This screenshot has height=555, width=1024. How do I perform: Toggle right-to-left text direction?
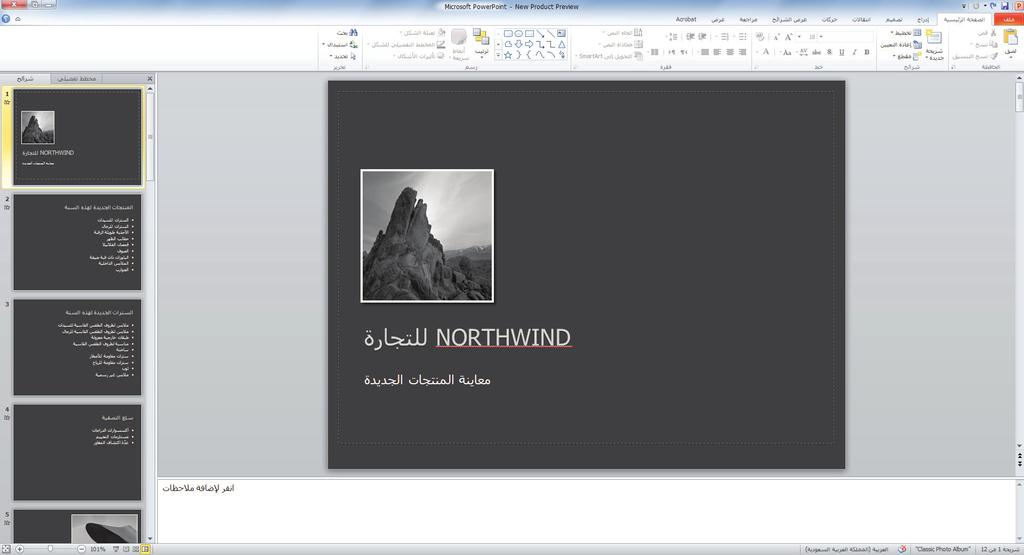[x=684, y=52]
